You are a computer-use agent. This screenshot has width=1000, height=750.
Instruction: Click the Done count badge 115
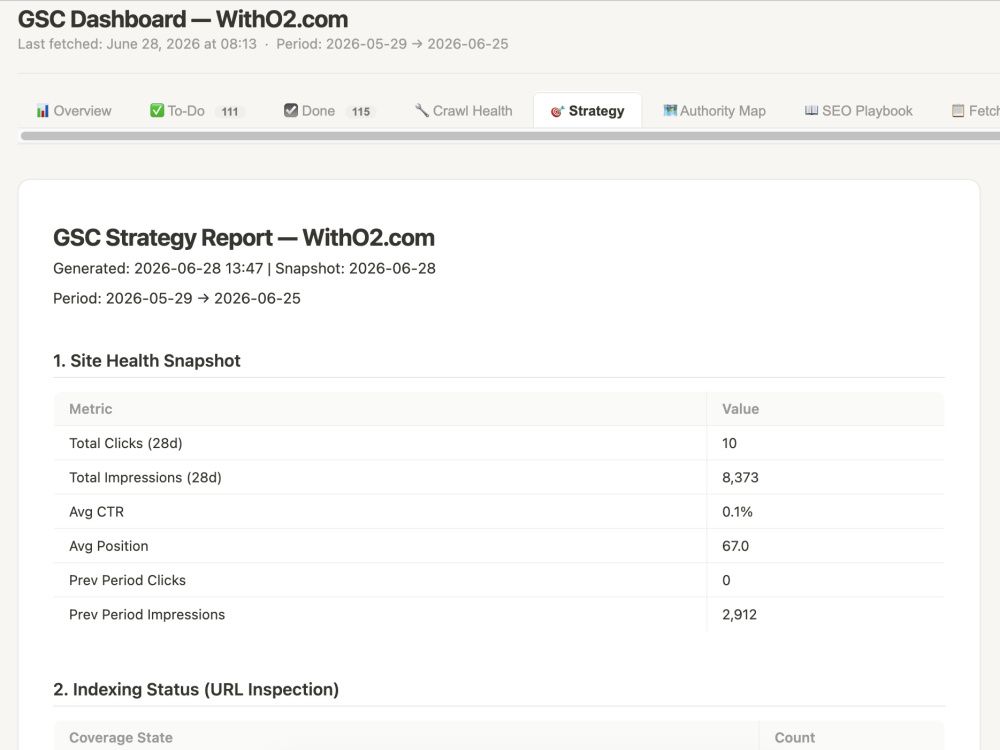click(361, 112)
